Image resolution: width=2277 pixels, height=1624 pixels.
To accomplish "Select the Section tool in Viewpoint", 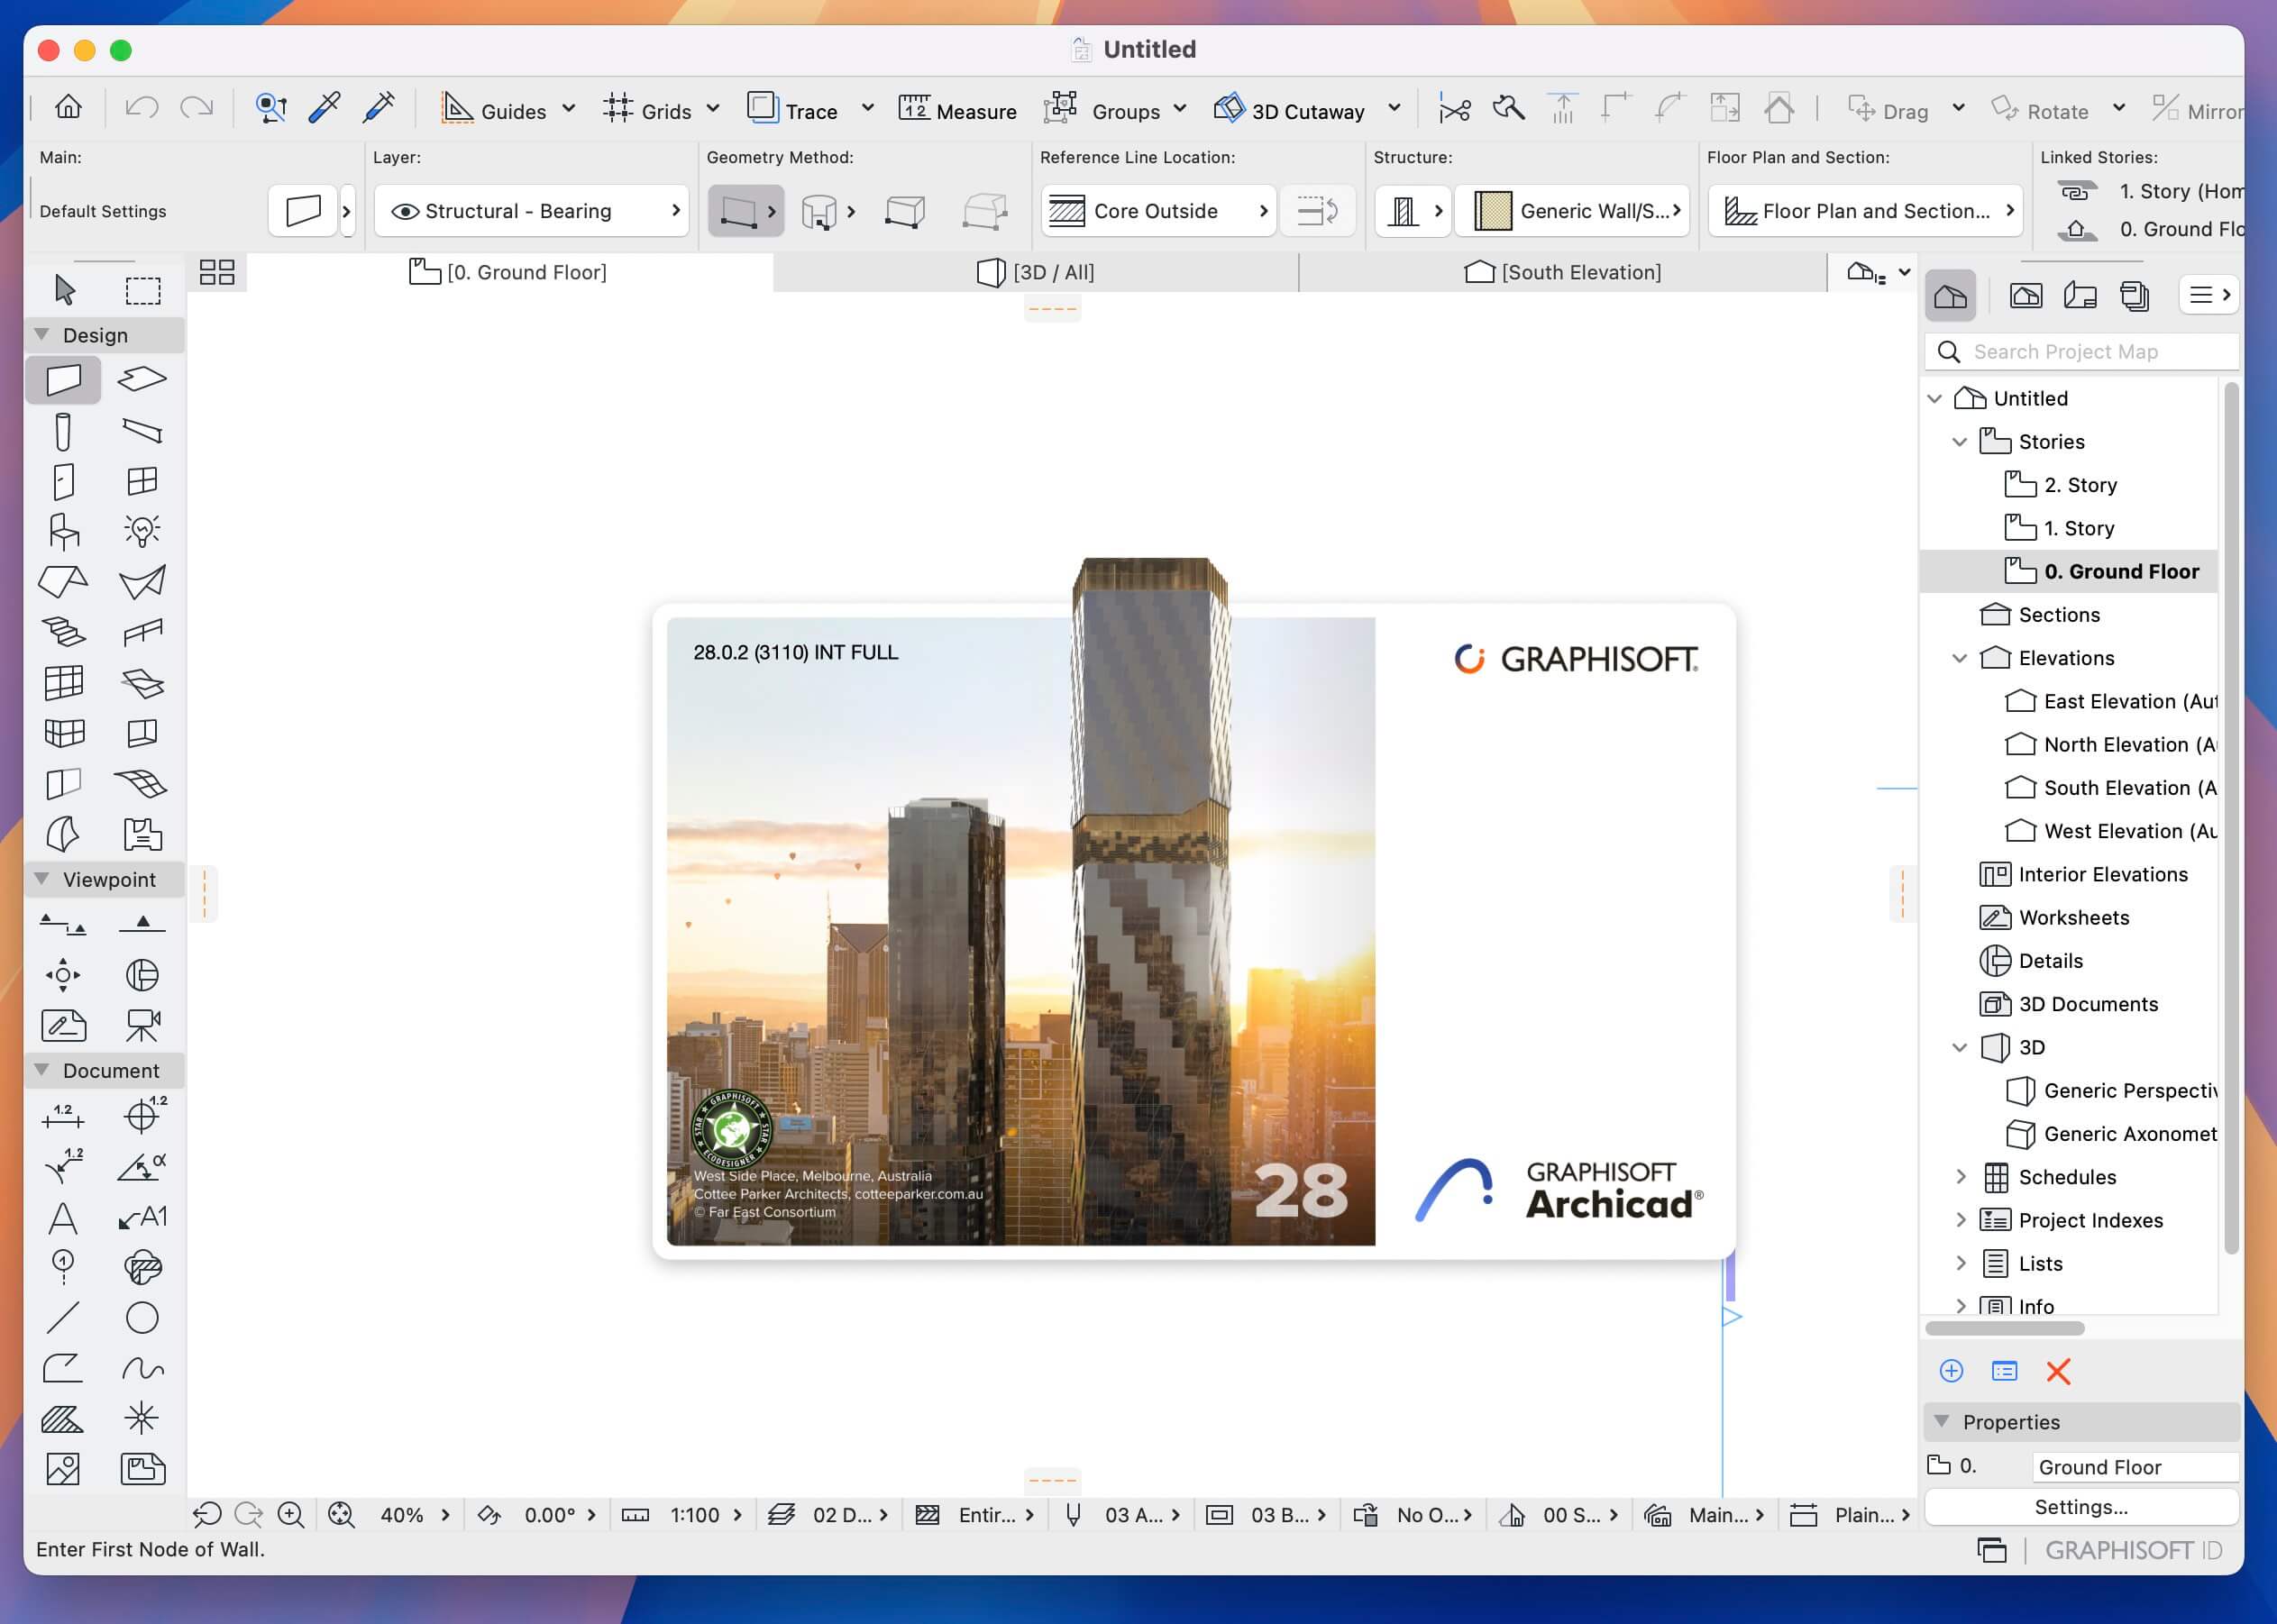I will click(63, 924).
